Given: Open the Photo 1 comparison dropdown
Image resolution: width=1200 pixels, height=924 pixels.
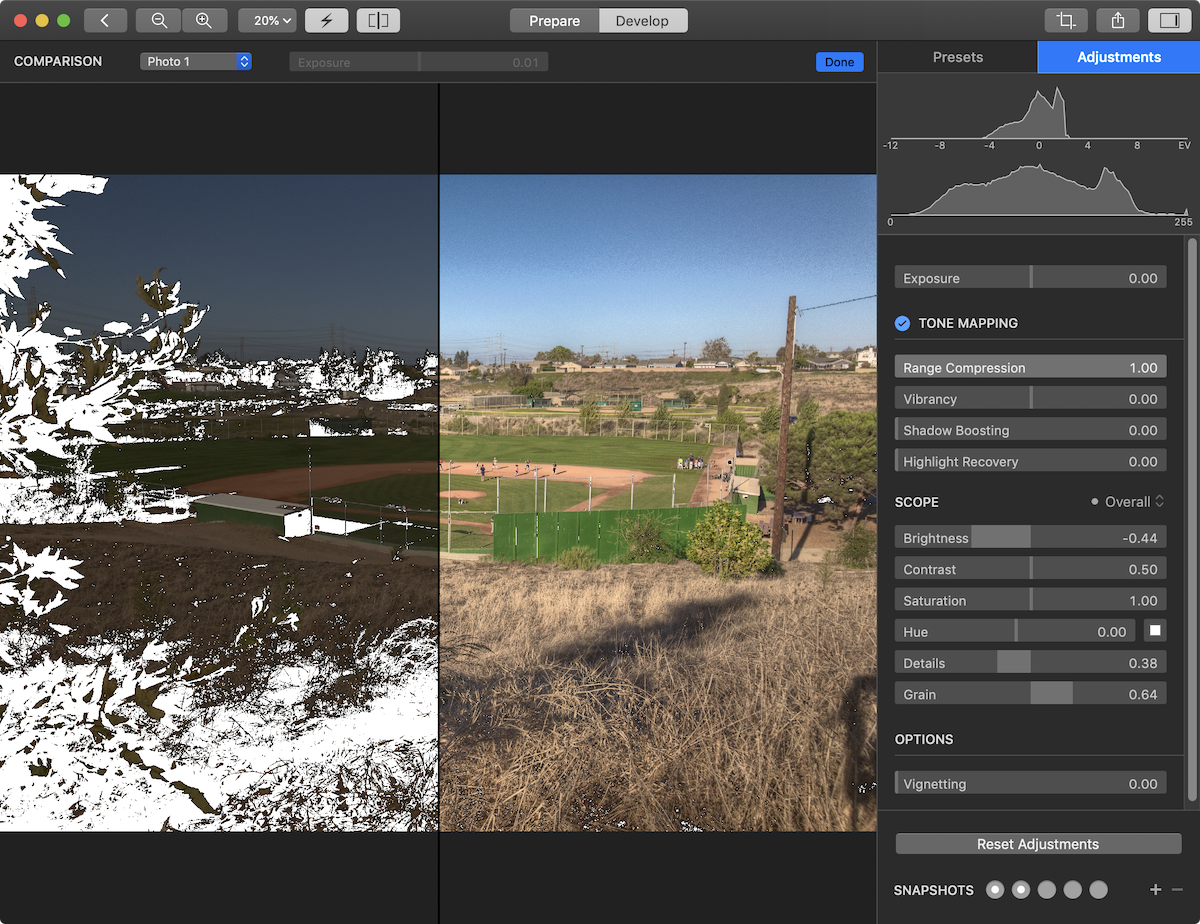Looking at the screenshot, I should (x=196, y=62).
